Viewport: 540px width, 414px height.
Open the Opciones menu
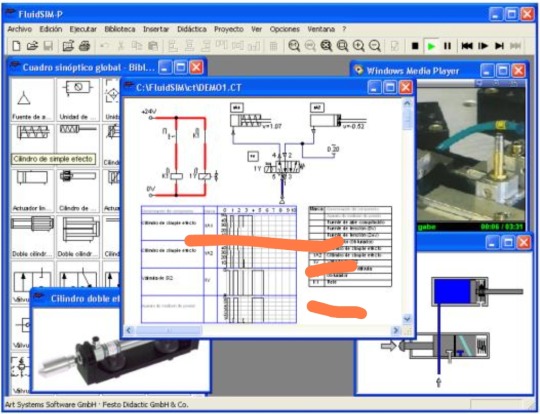pos(284,29)
